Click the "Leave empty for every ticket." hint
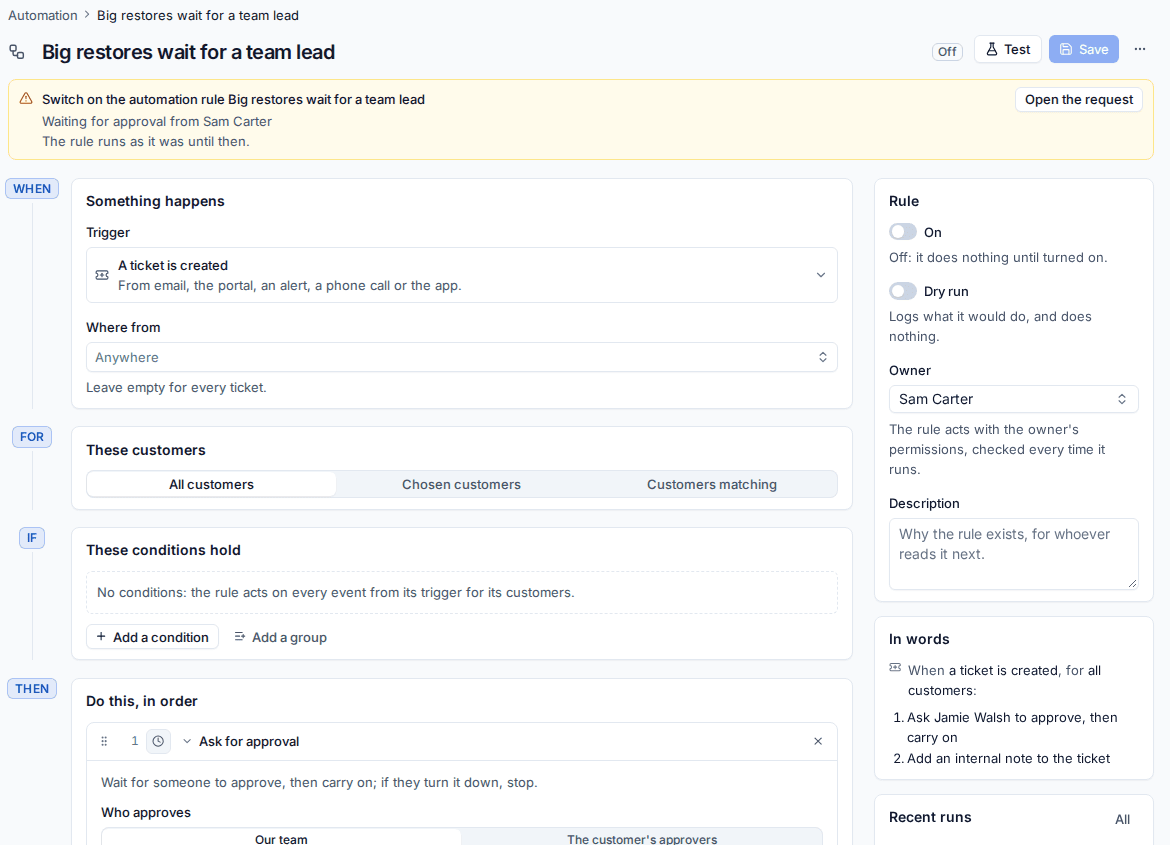The height and width of the screenshot is (845, 1170). click(176, 387)
